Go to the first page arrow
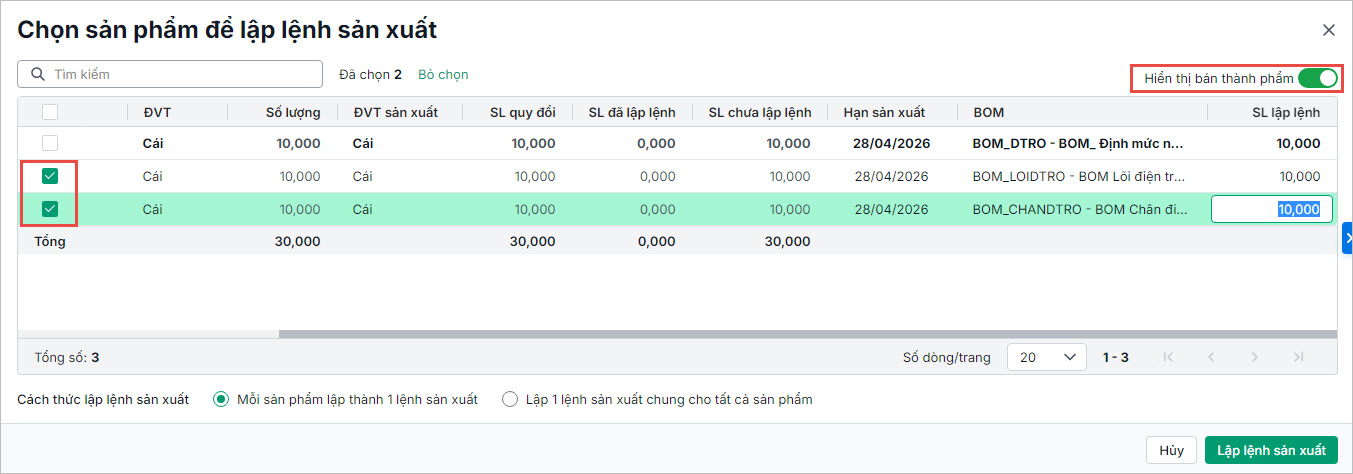The image size is (1353, 474). (x=1167, y=357)
